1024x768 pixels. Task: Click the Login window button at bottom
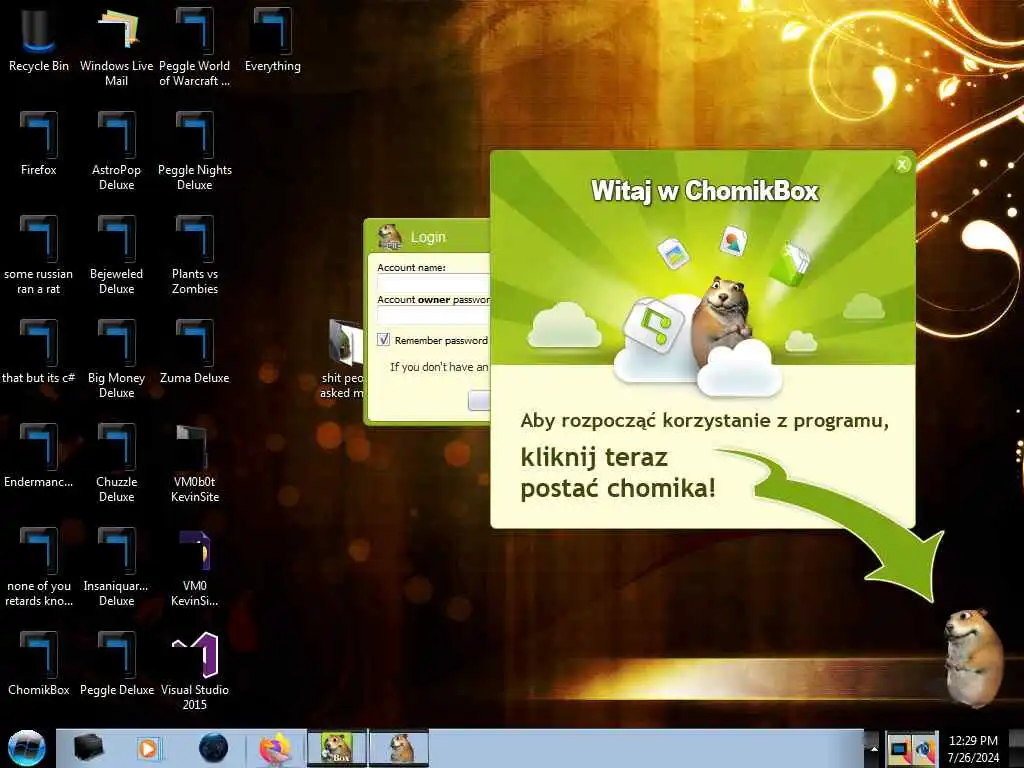tap(479, 400)
